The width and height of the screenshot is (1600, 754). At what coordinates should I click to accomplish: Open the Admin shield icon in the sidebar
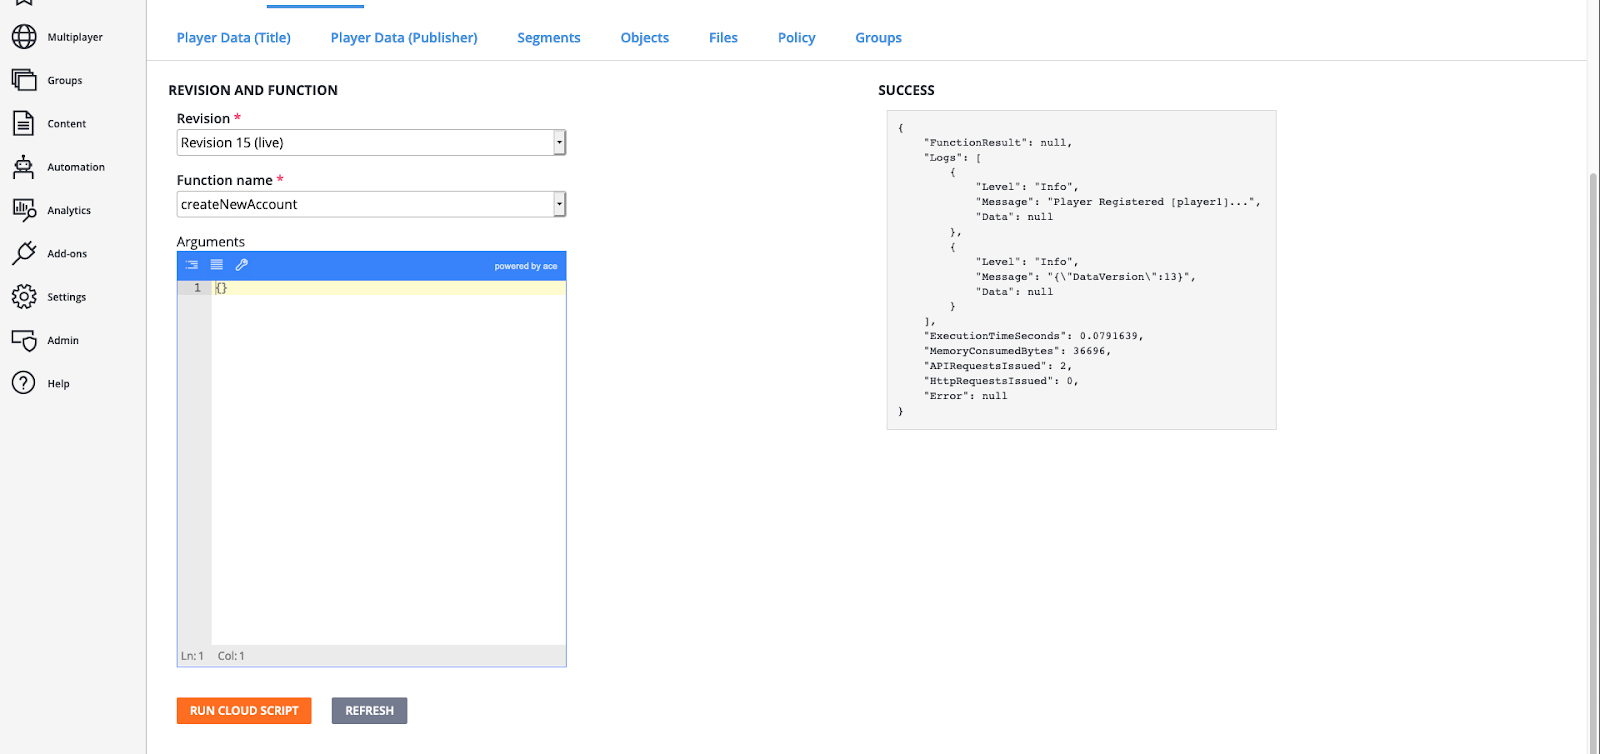24,340
